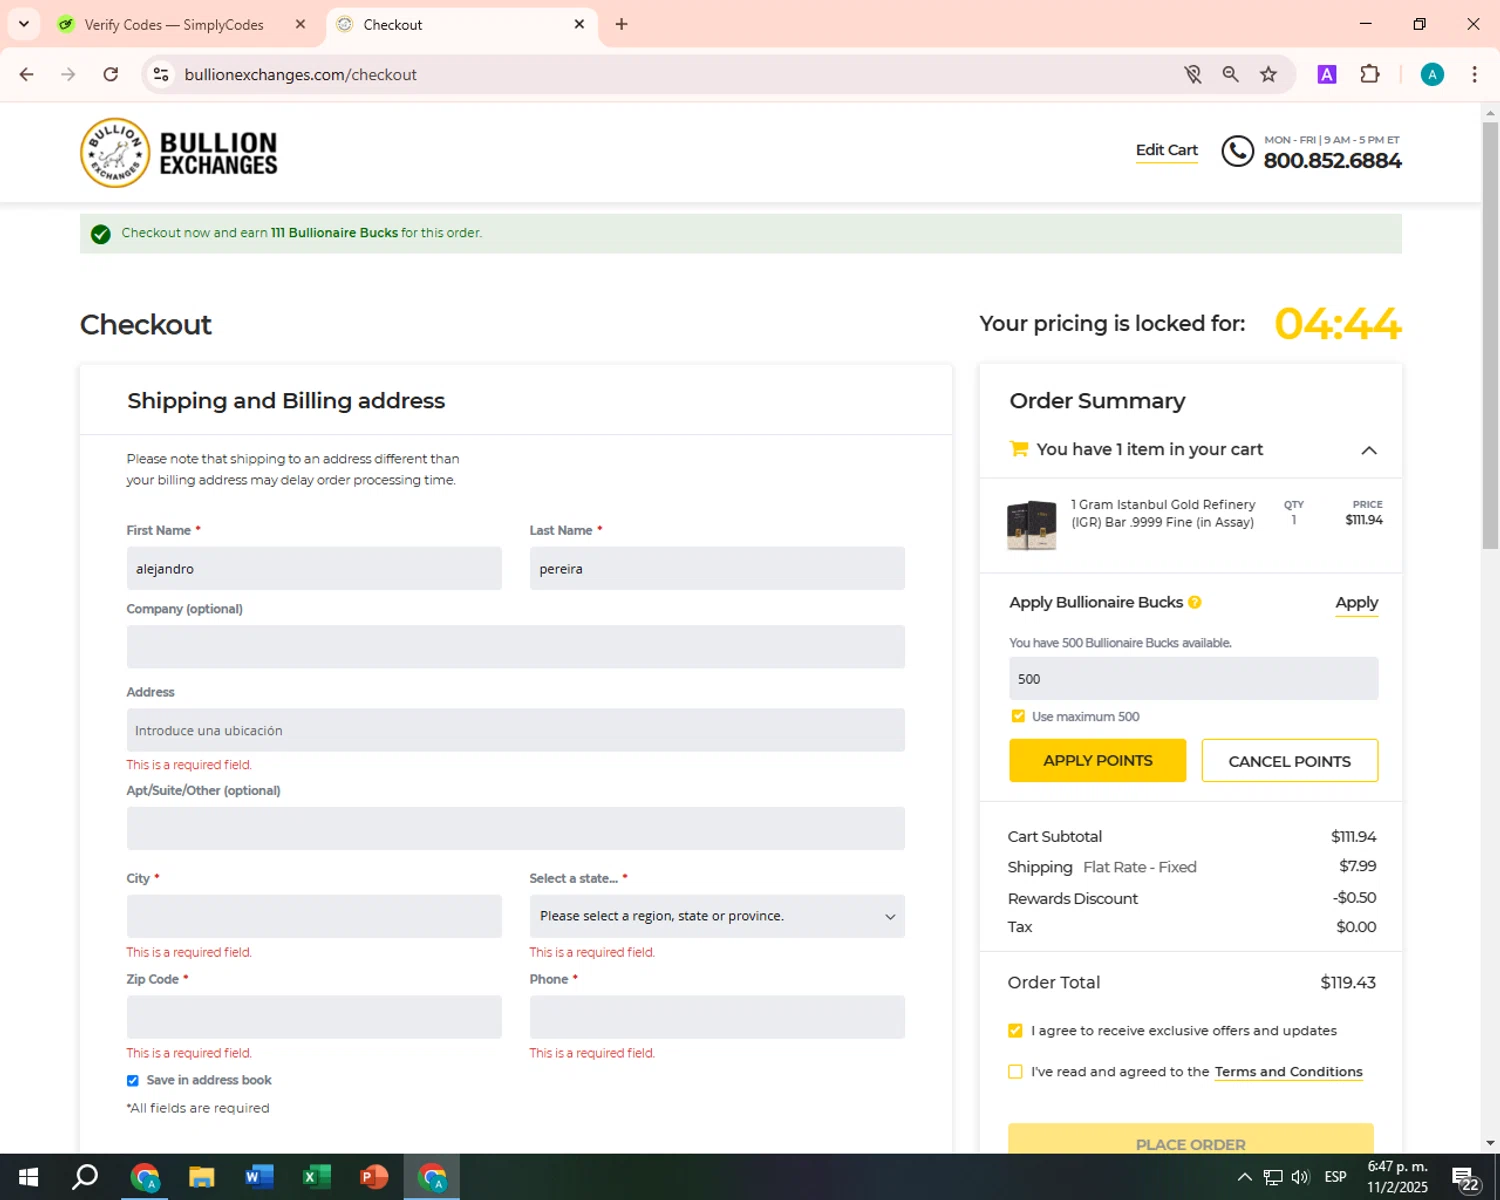
Task: Click the yellow cart icon in Order Summary
Action: [x=1019, y=449]
